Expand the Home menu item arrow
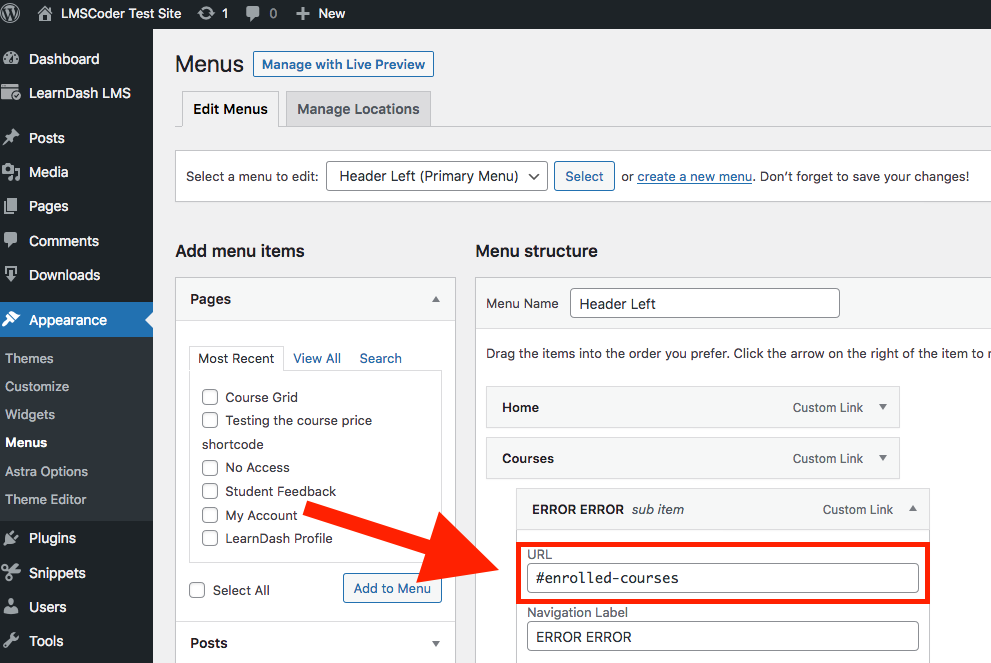Image resolution: width=991 pixels, height=663 pixels. pyautogui.click(x=882, y=407)
